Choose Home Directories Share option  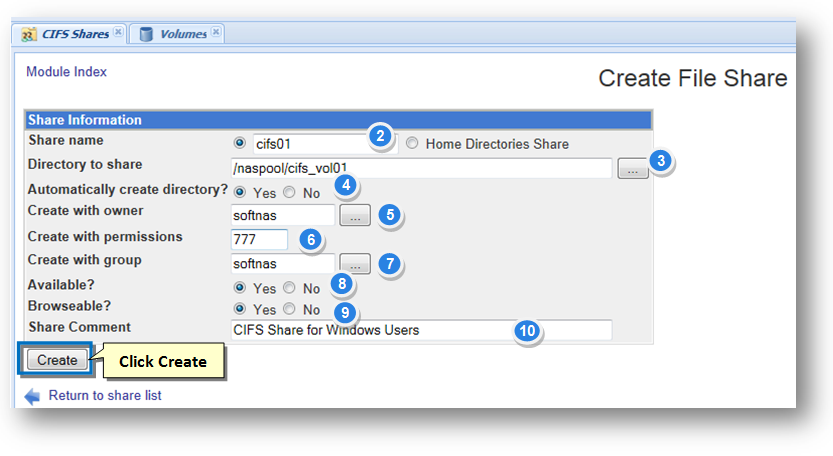click(x=412, y=144)
